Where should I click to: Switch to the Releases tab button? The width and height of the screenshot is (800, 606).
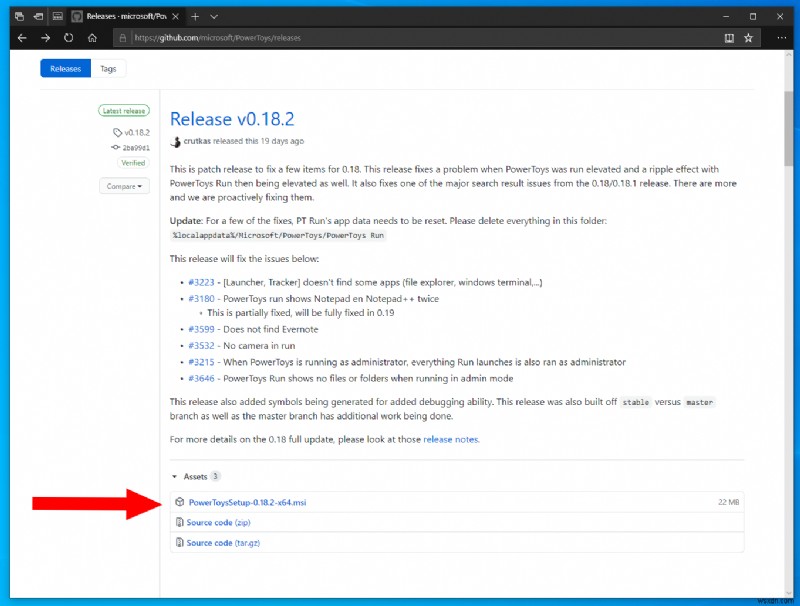click(65, 68)
